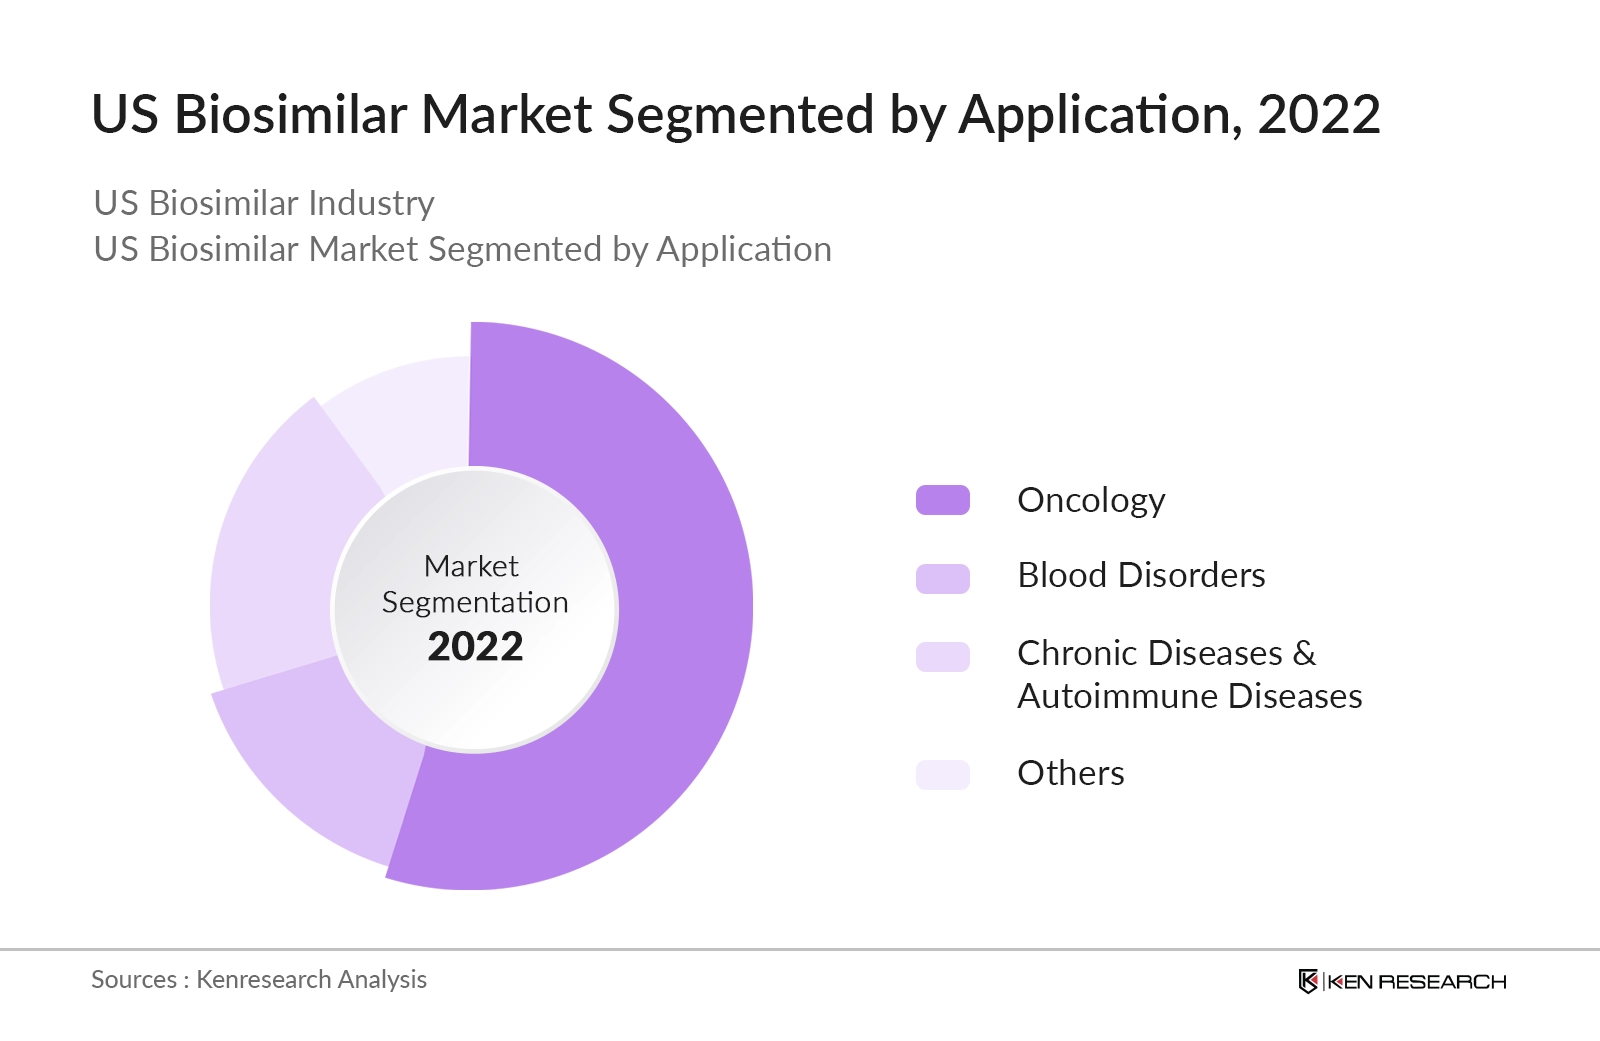Click the US Biosimilar Market Segmented subtitle line
Image resolution: width=1600 pixels, height=1041 pixels.
click(x=462, y=250)
